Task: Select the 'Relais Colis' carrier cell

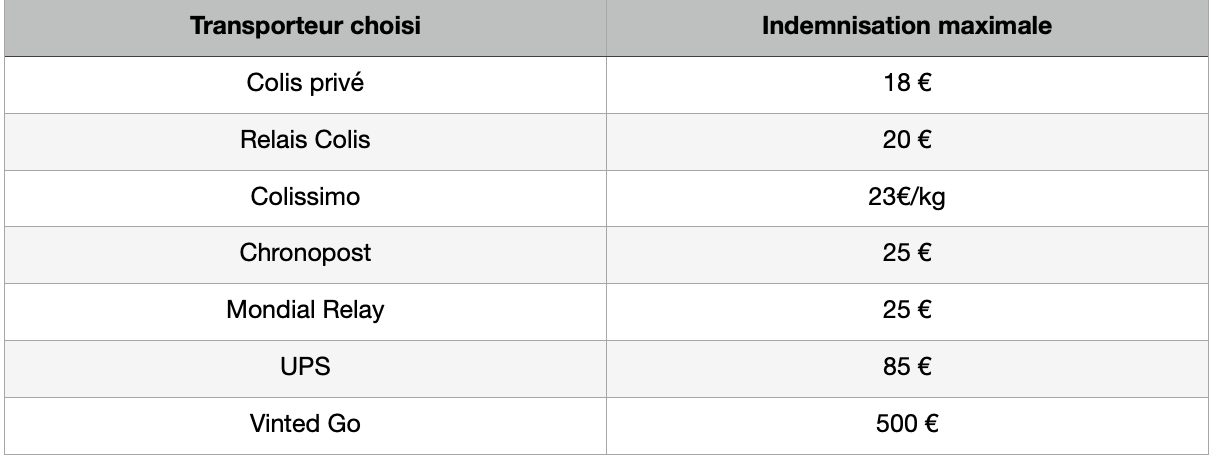Action: tap(305, 140)
